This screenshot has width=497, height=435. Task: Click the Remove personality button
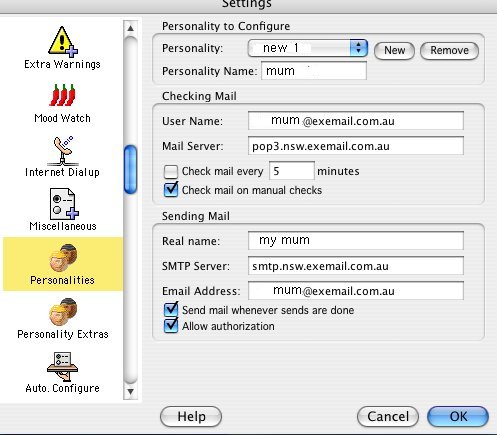pyautogui.click(x=449, y=51)
